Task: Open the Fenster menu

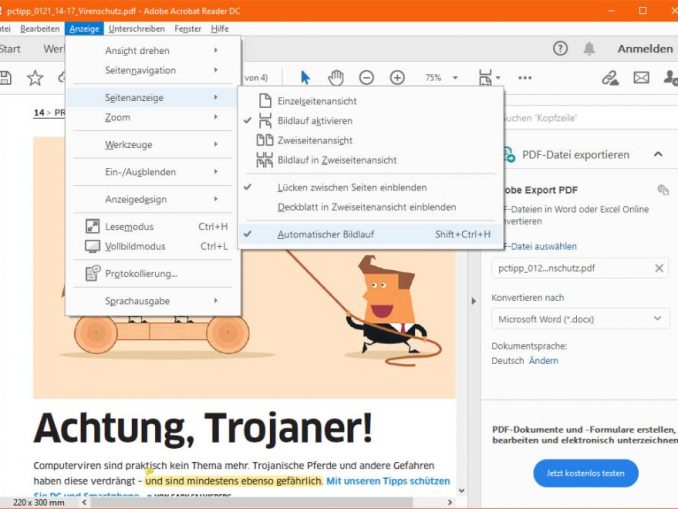Action: coord(188,29)
